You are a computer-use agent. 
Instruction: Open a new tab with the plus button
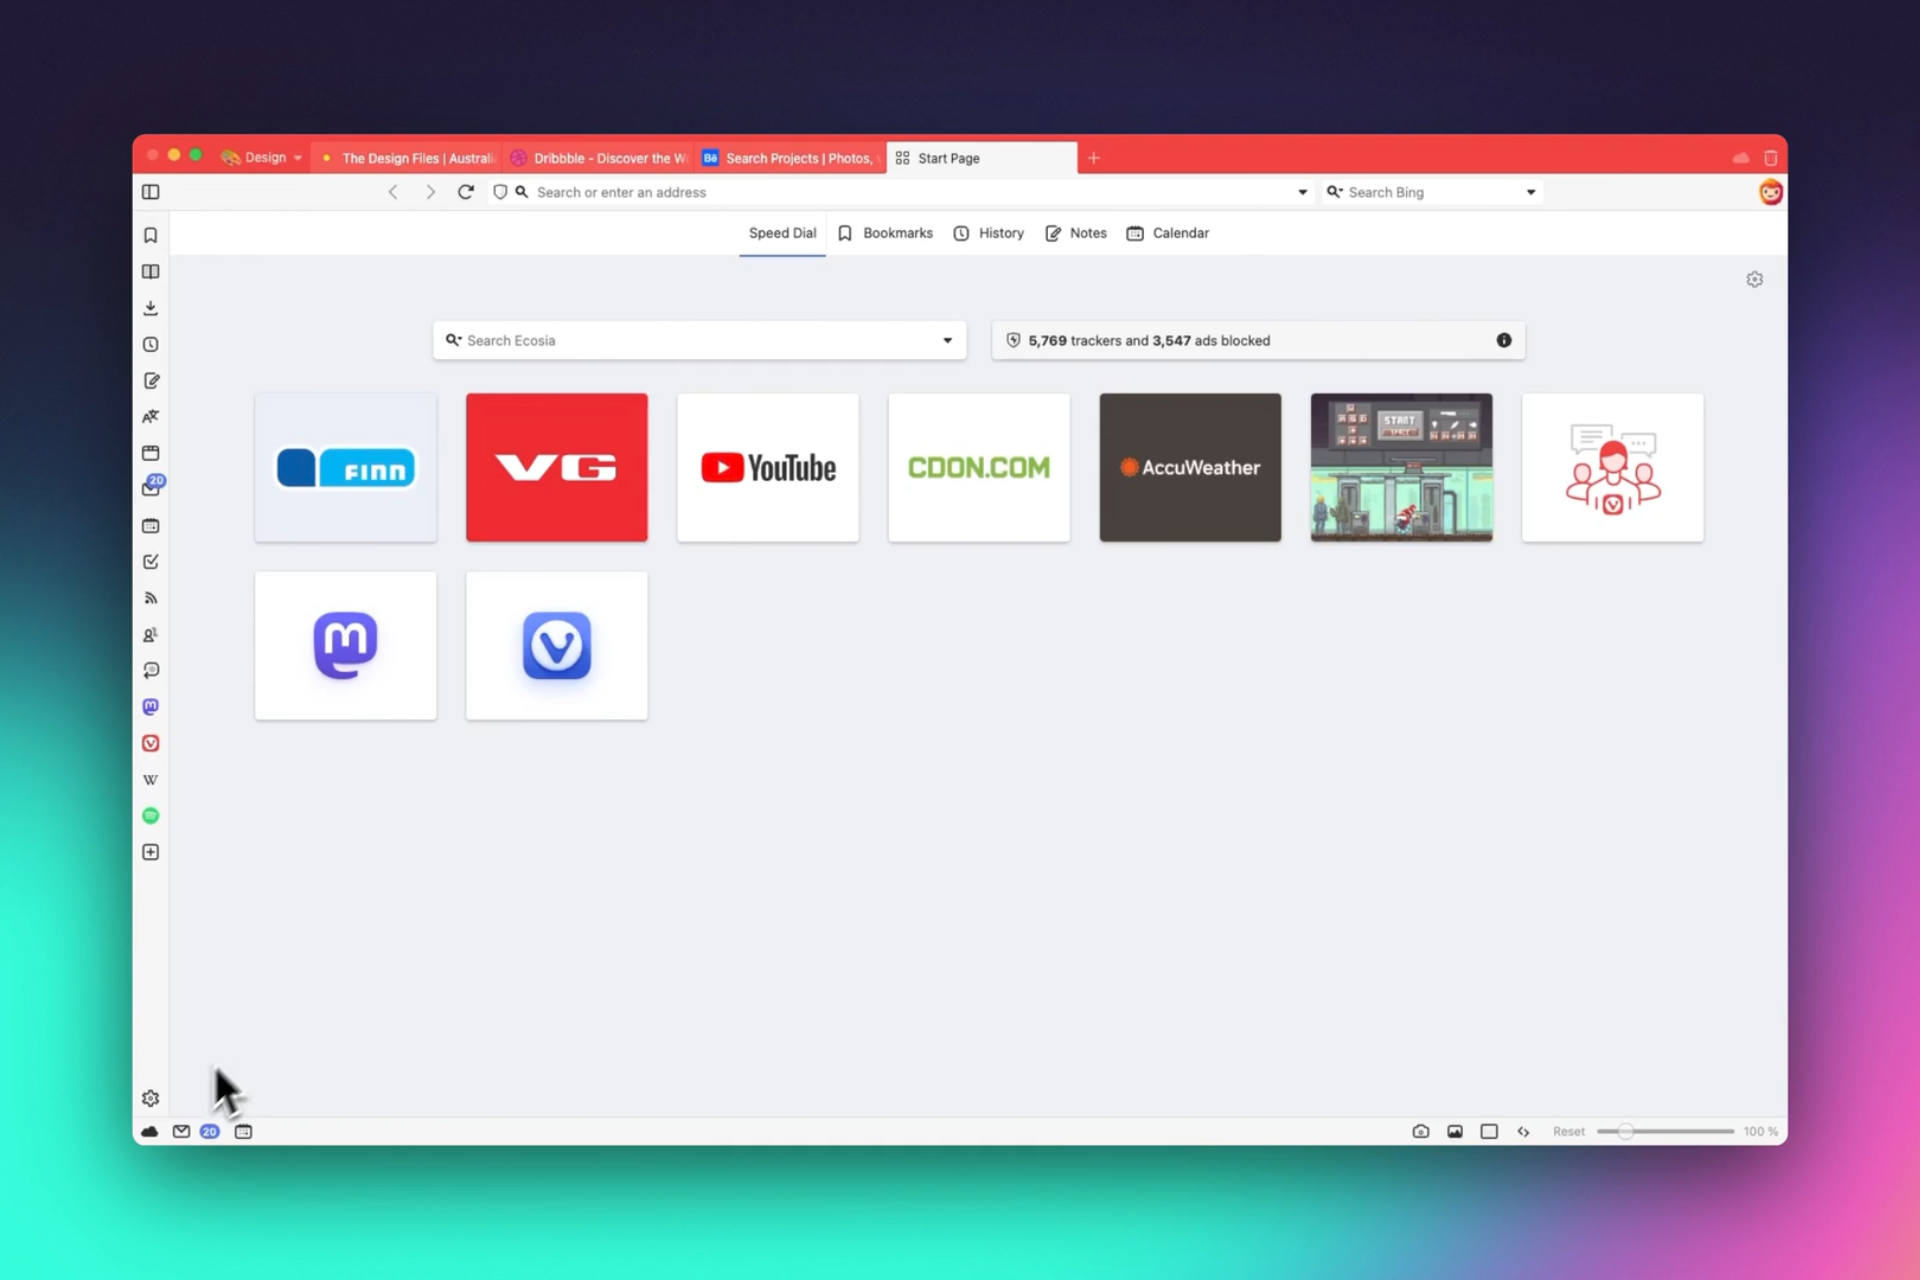coord(1094,158)
